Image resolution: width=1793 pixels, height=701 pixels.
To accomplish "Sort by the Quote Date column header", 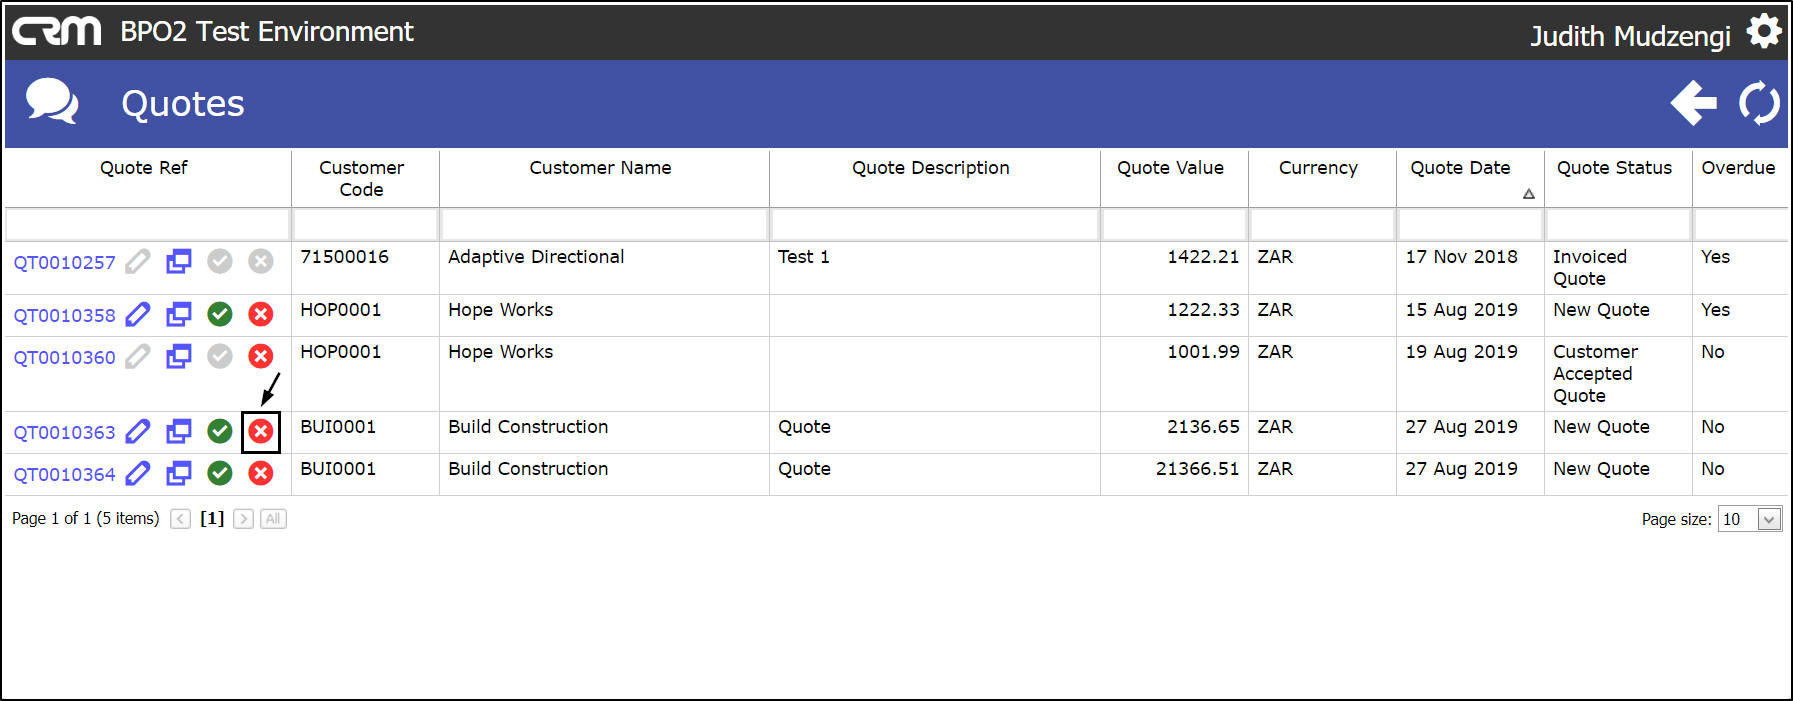I will tap(1460, 168).
